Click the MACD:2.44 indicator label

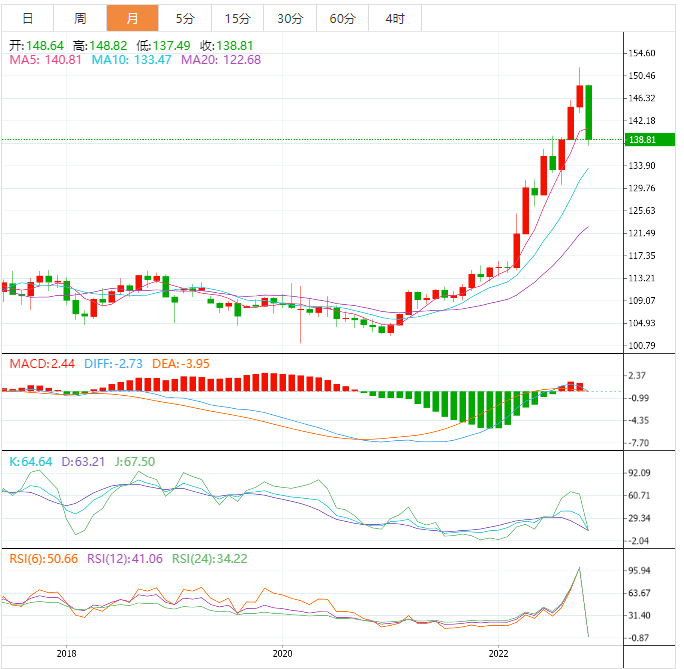coord(41,363)
